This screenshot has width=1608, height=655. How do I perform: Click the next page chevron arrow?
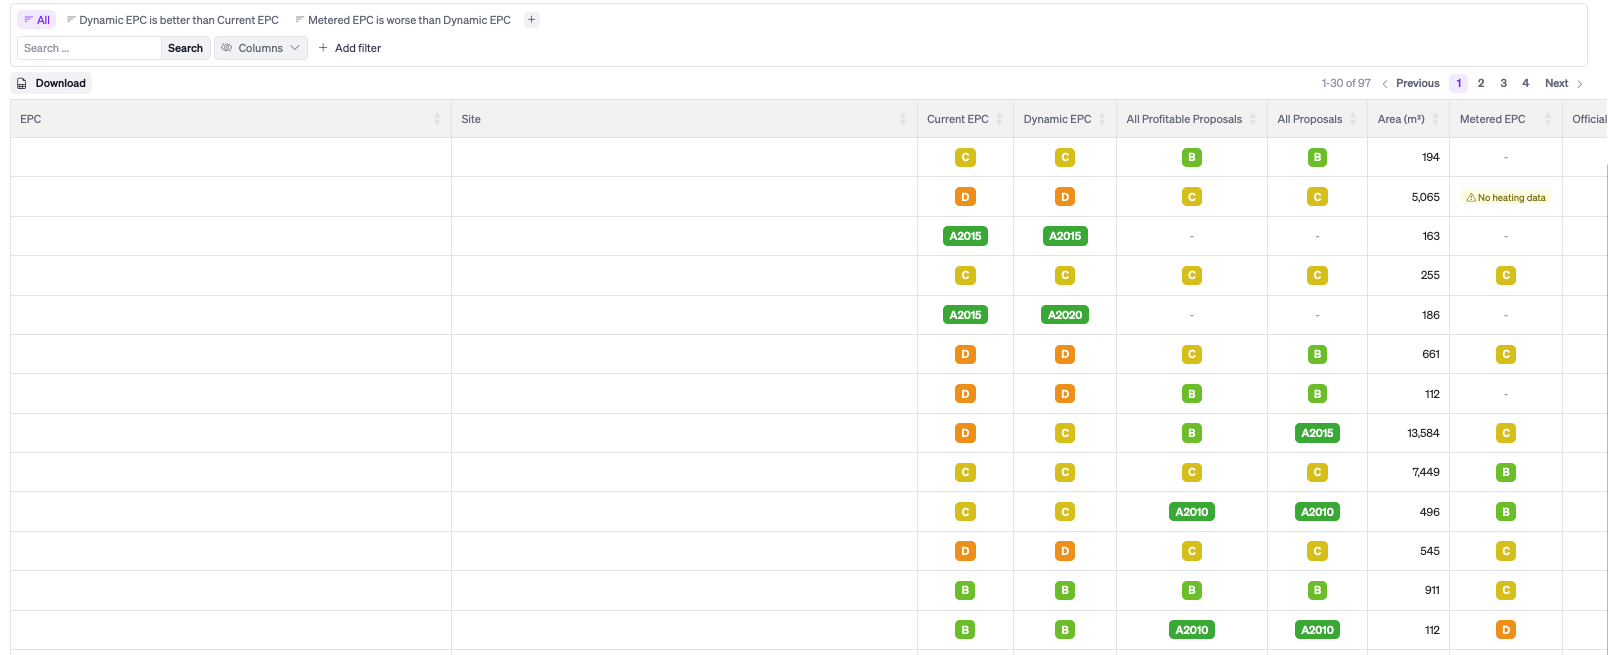tap(1580, 84)
